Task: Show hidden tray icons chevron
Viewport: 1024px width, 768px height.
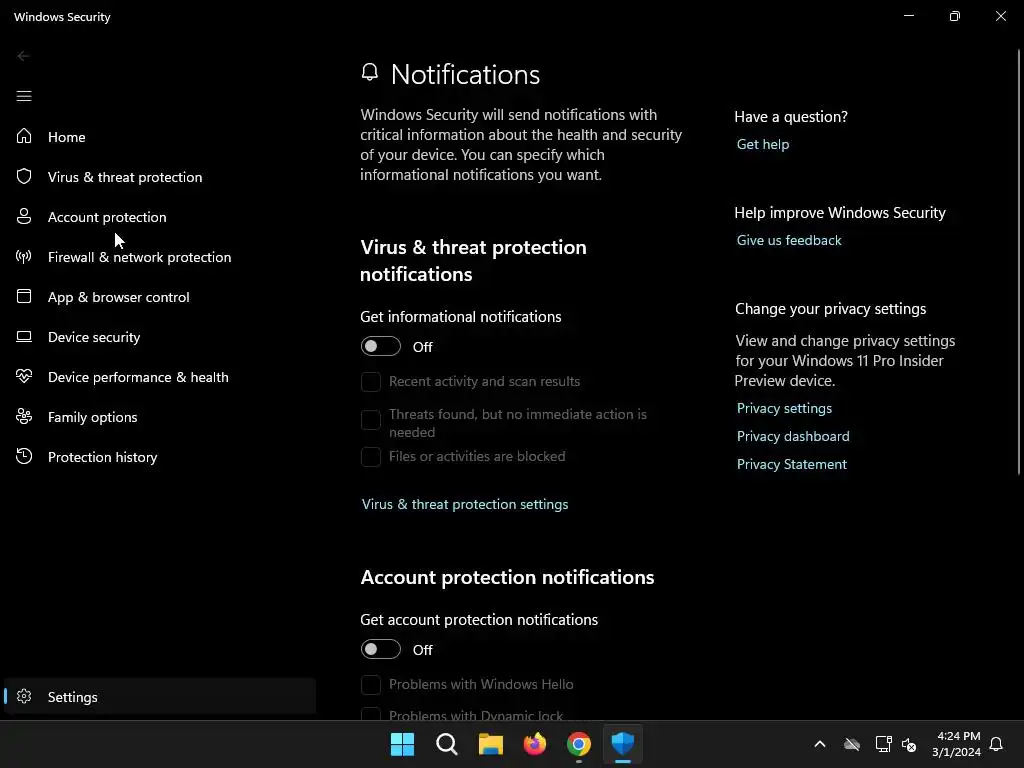Action: pos(820,744)
